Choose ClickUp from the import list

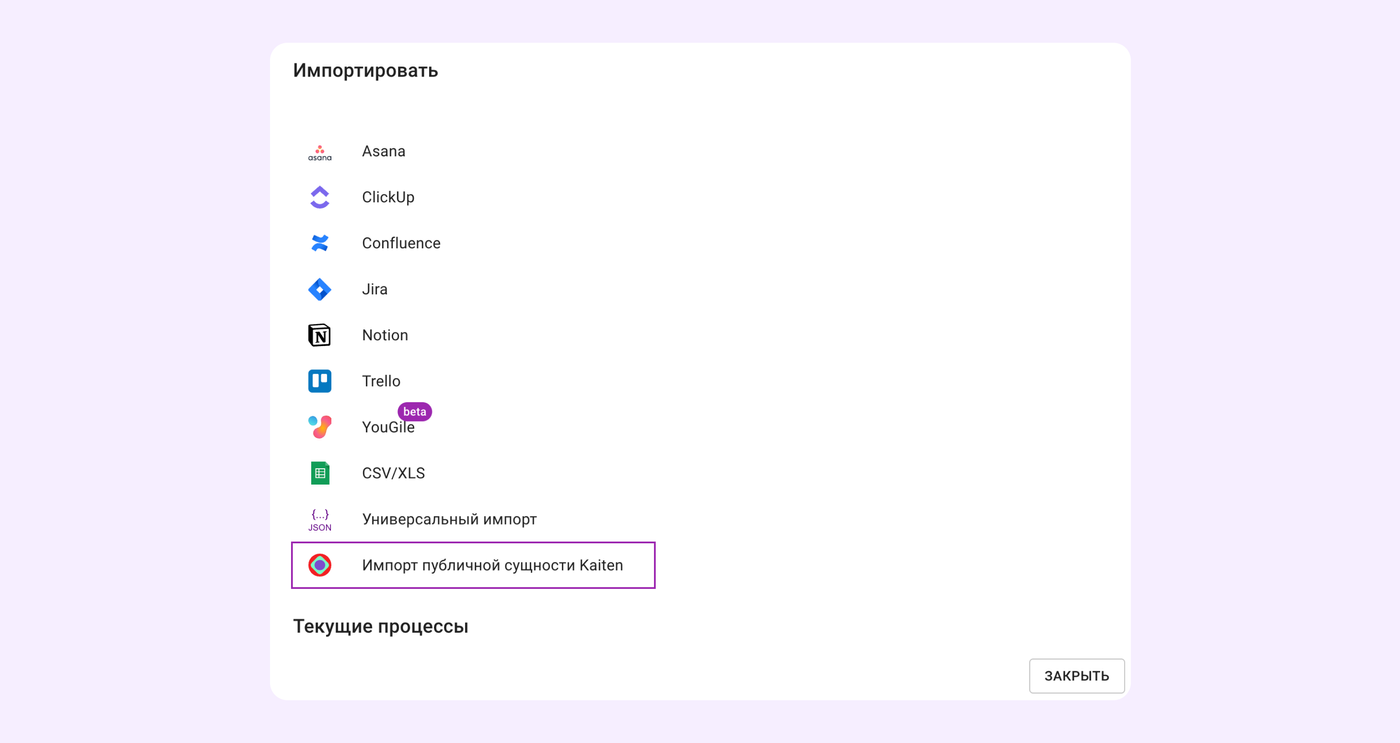[x=388, y=198]
